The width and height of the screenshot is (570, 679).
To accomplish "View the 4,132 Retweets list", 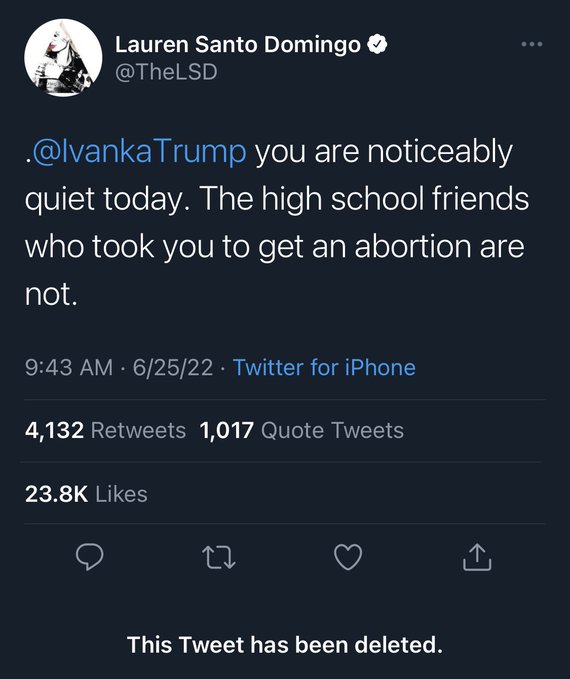I will click(x=105, y=430).
